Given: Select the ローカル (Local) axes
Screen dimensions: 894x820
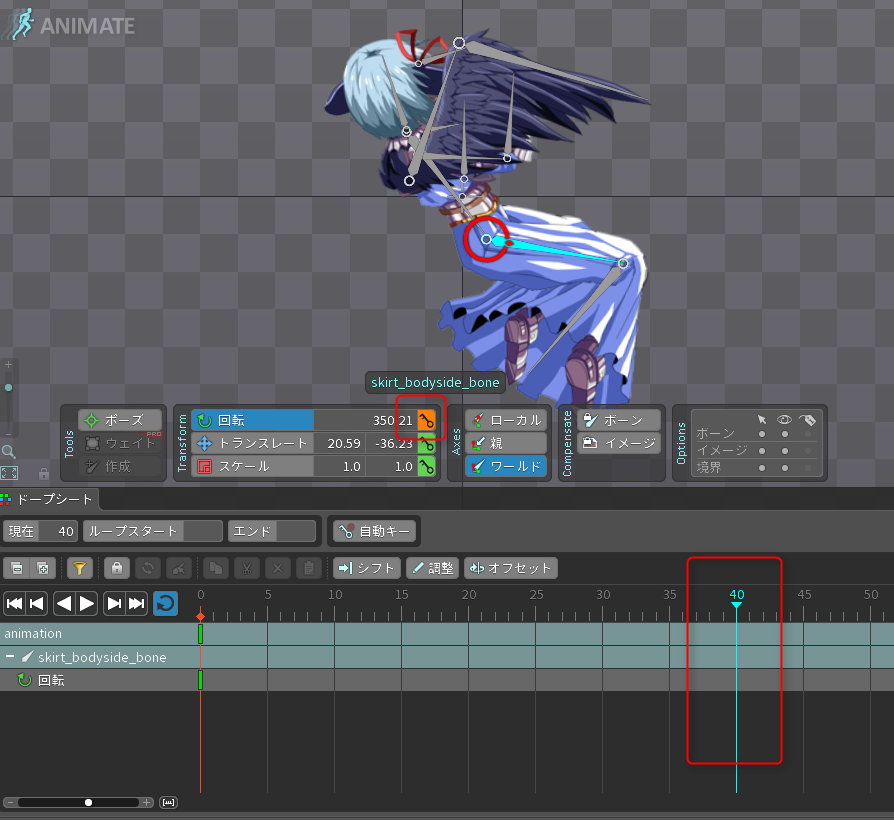Looking at the screenshot, I should point(506,420).
